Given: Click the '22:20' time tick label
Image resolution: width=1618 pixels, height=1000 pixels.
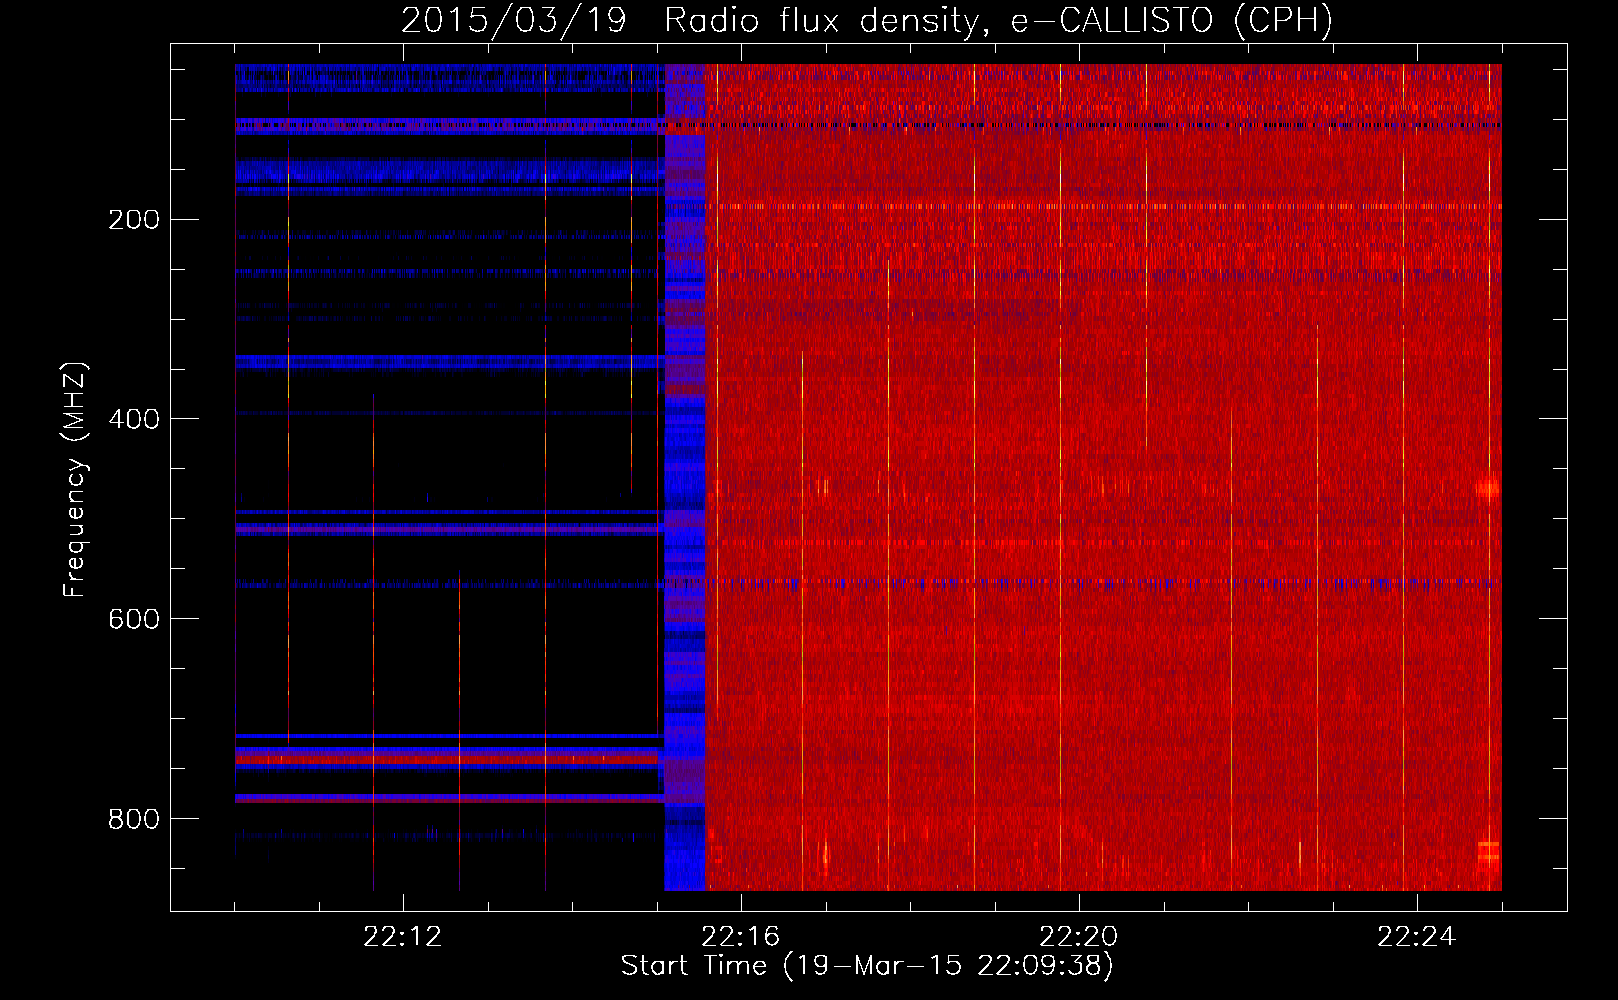Looking at the screenshot, I should pyautogui.click(x=1078, y=937).
